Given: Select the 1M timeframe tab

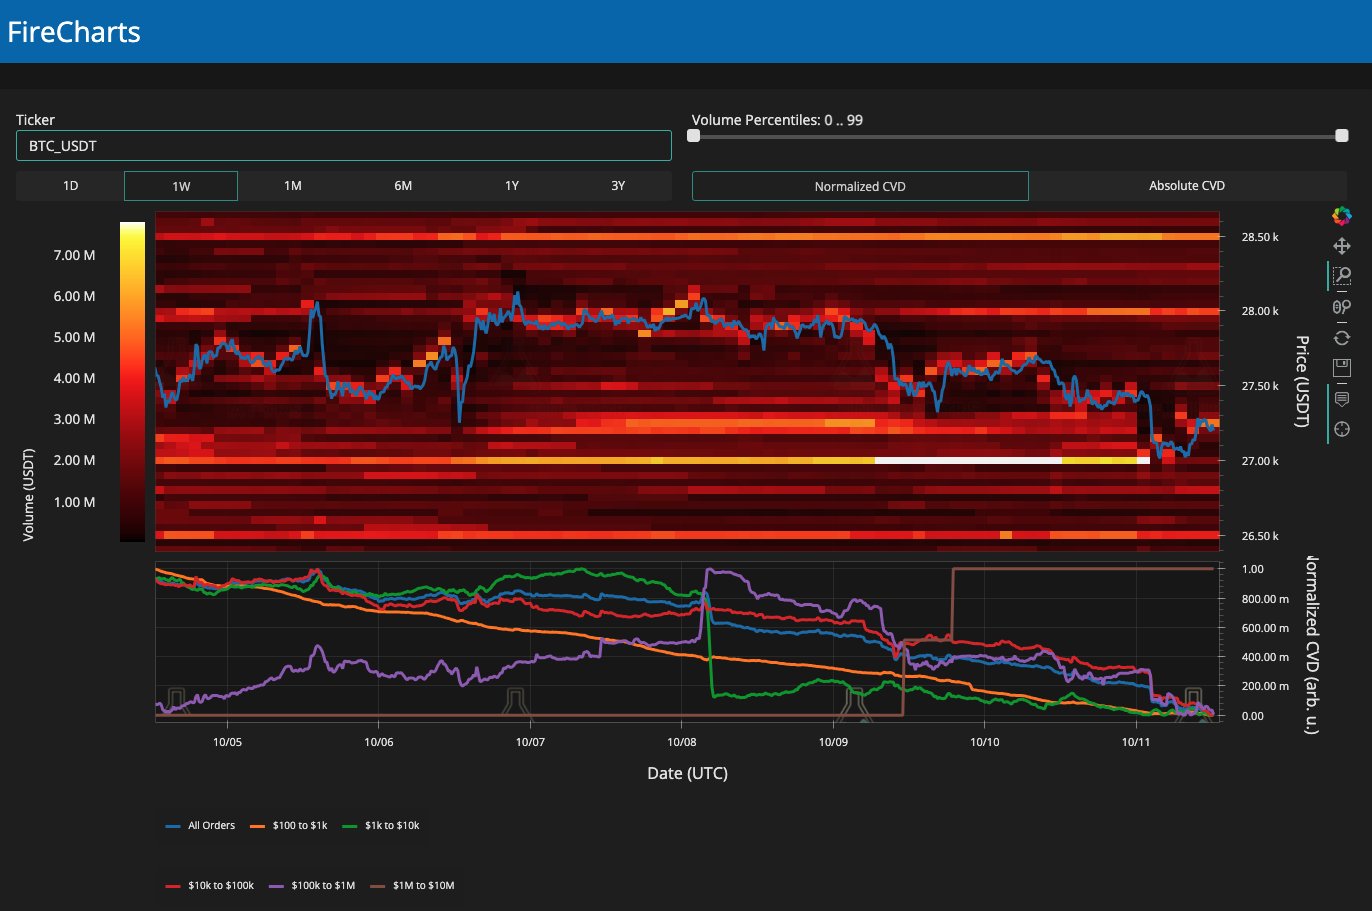Looking at the screenshot, I should click(x=292, y=186).
